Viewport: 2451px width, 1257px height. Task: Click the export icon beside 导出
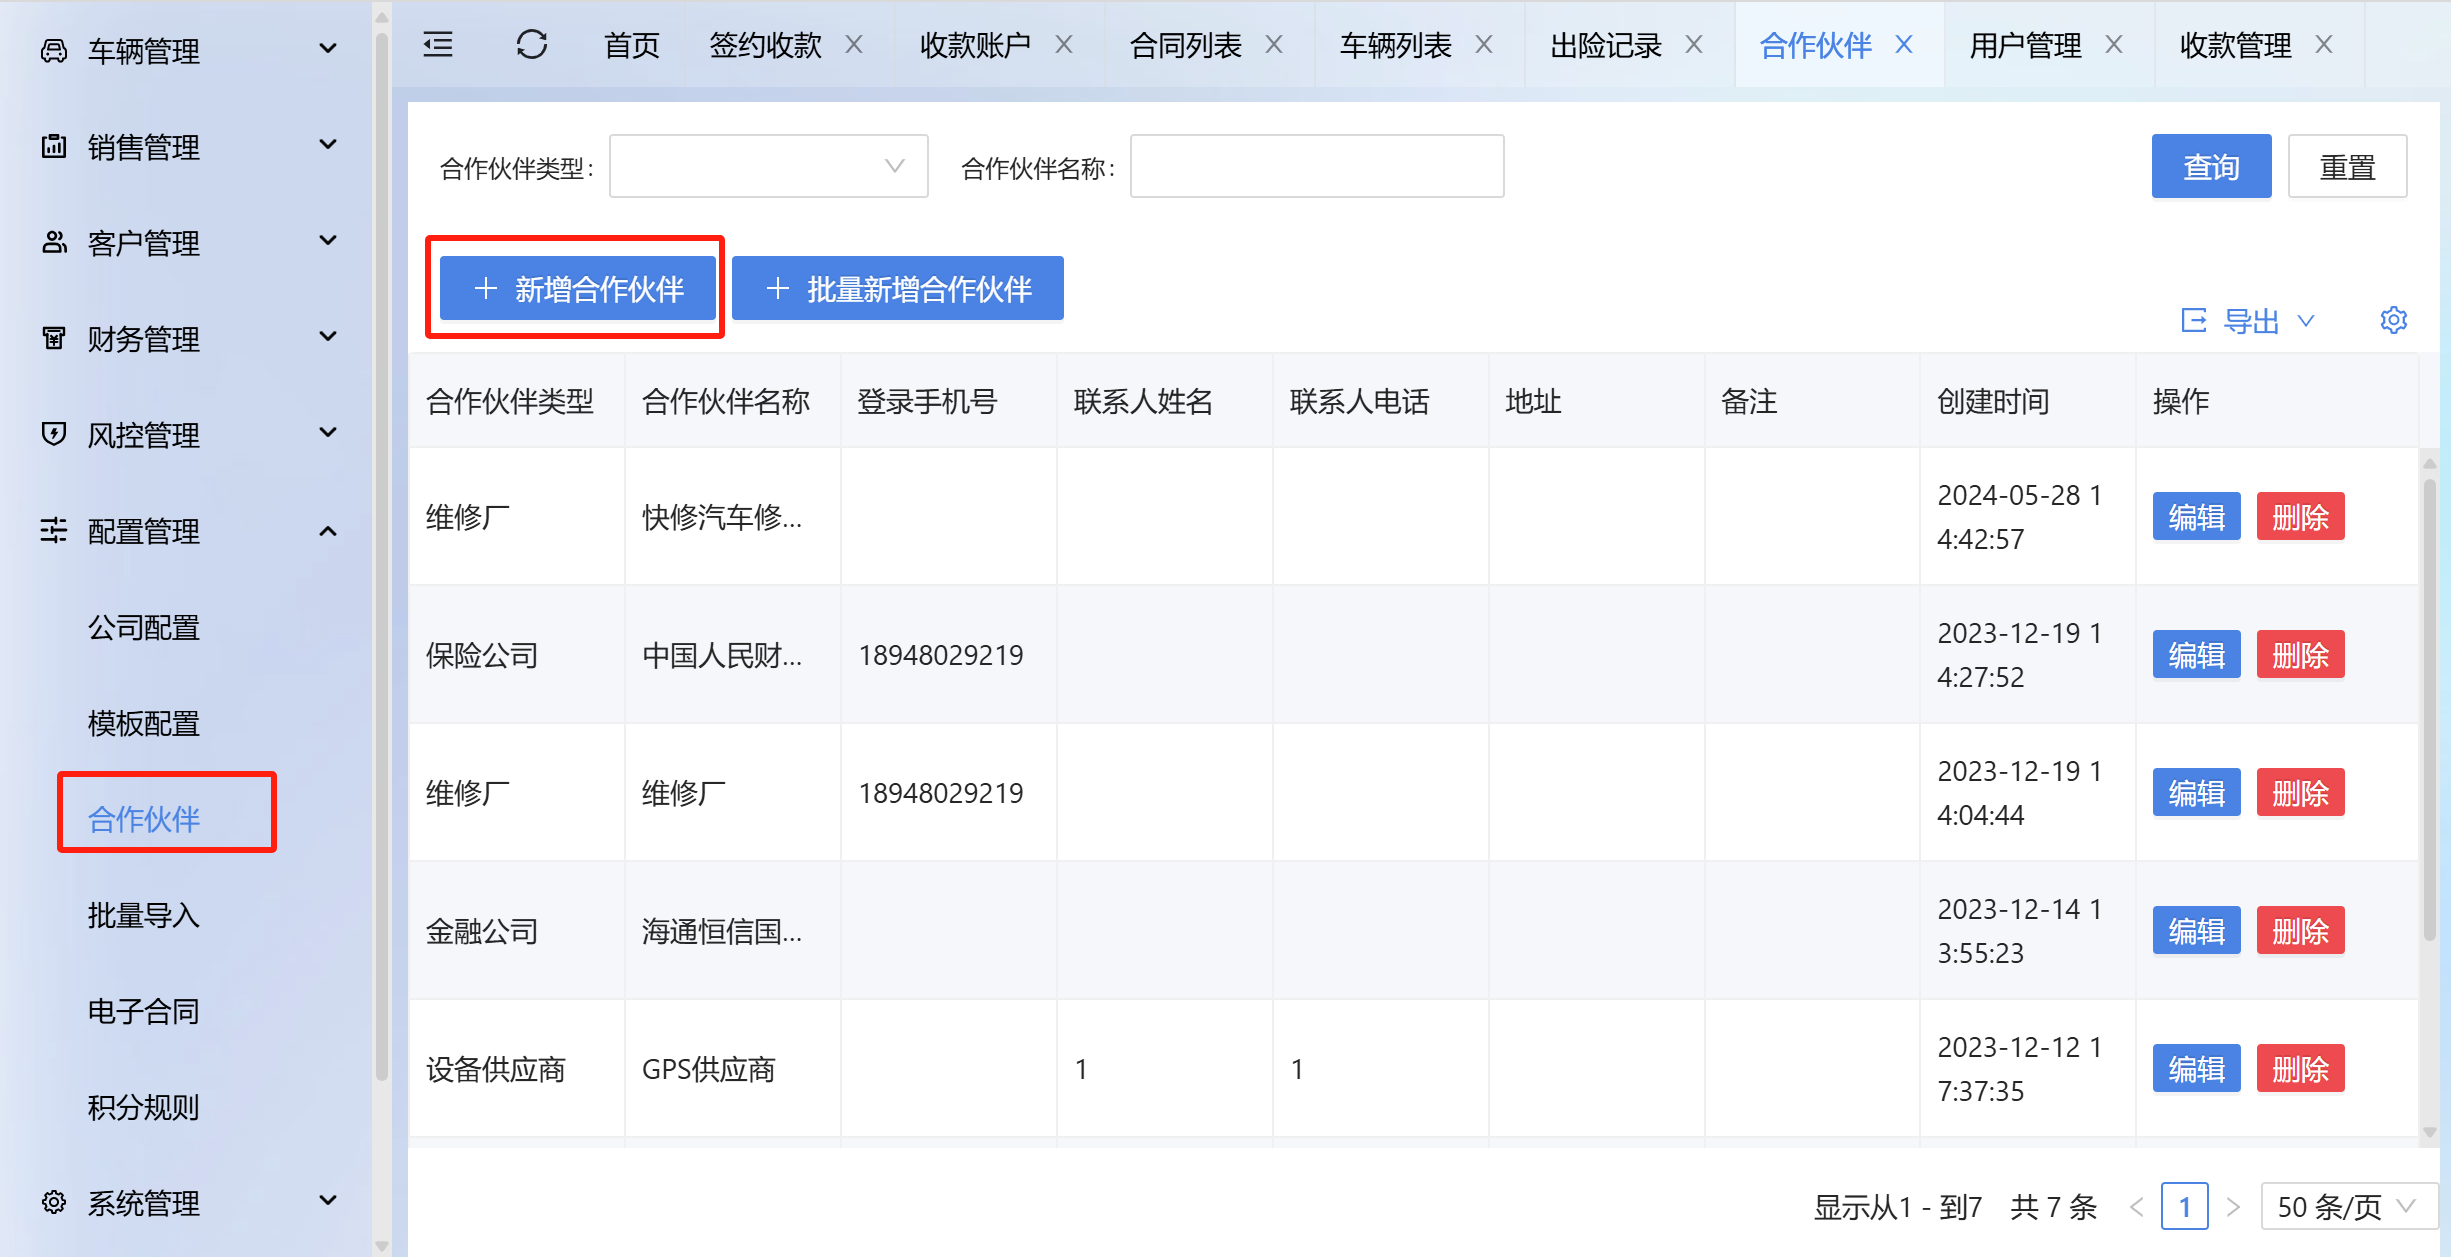[x=2193, y=321]
